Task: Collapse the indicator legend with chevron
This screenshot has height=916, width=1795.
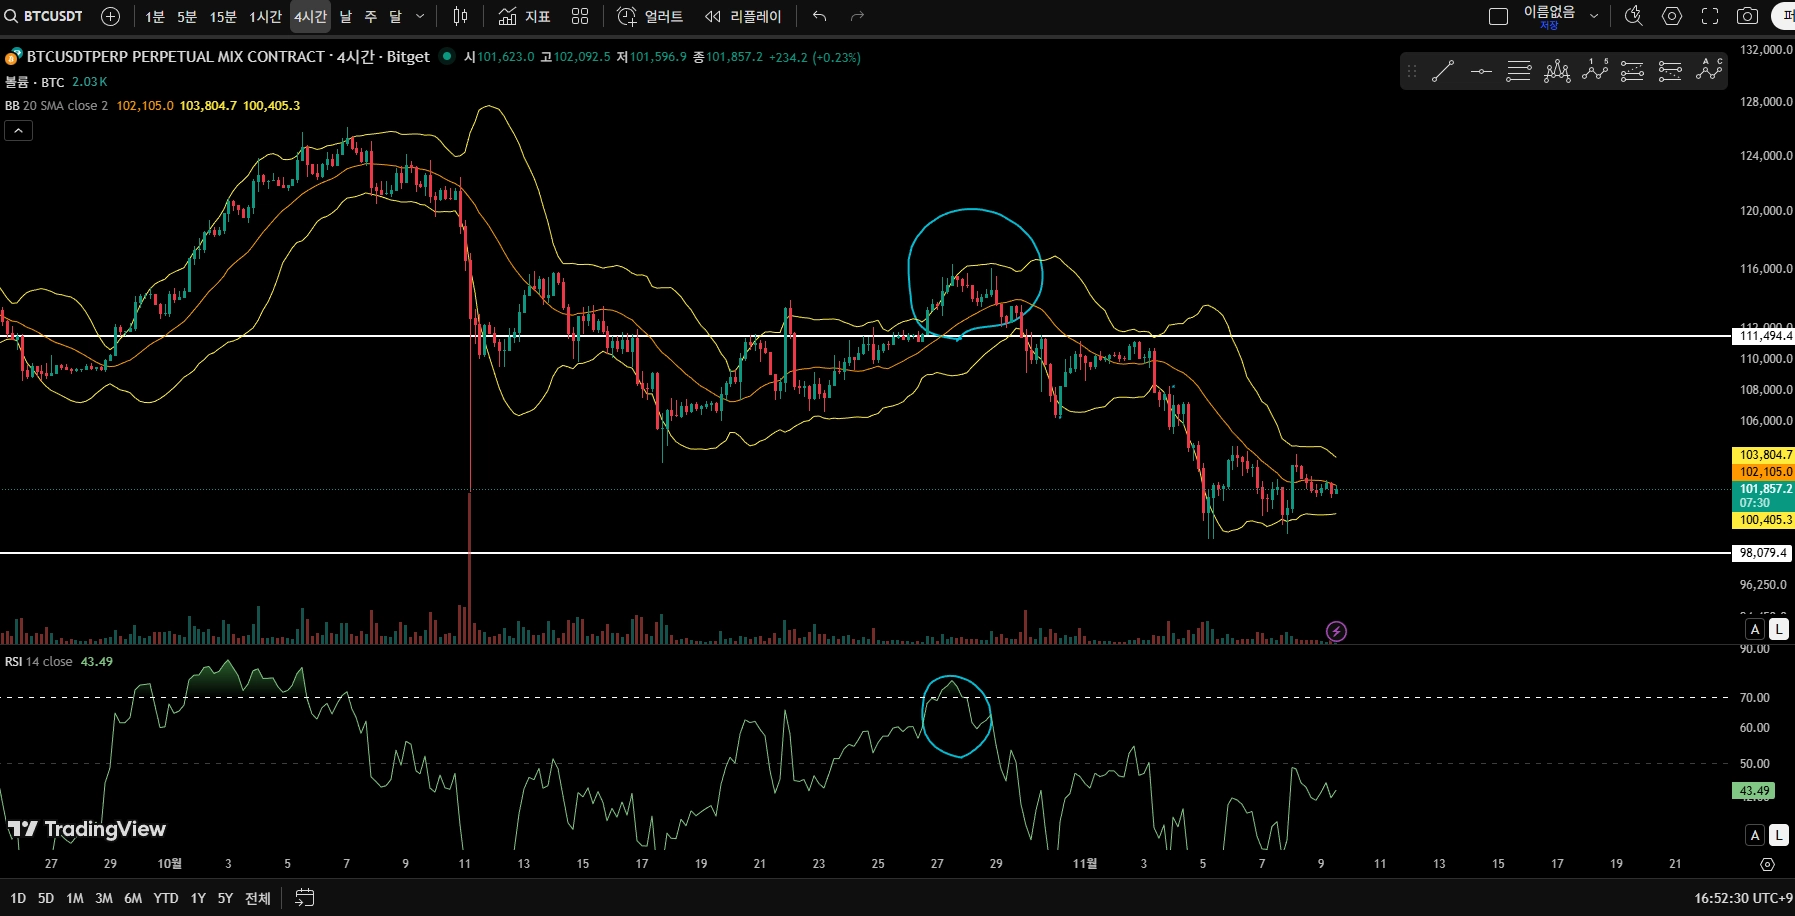Action: pyautogui.click(x=19, y=131)
